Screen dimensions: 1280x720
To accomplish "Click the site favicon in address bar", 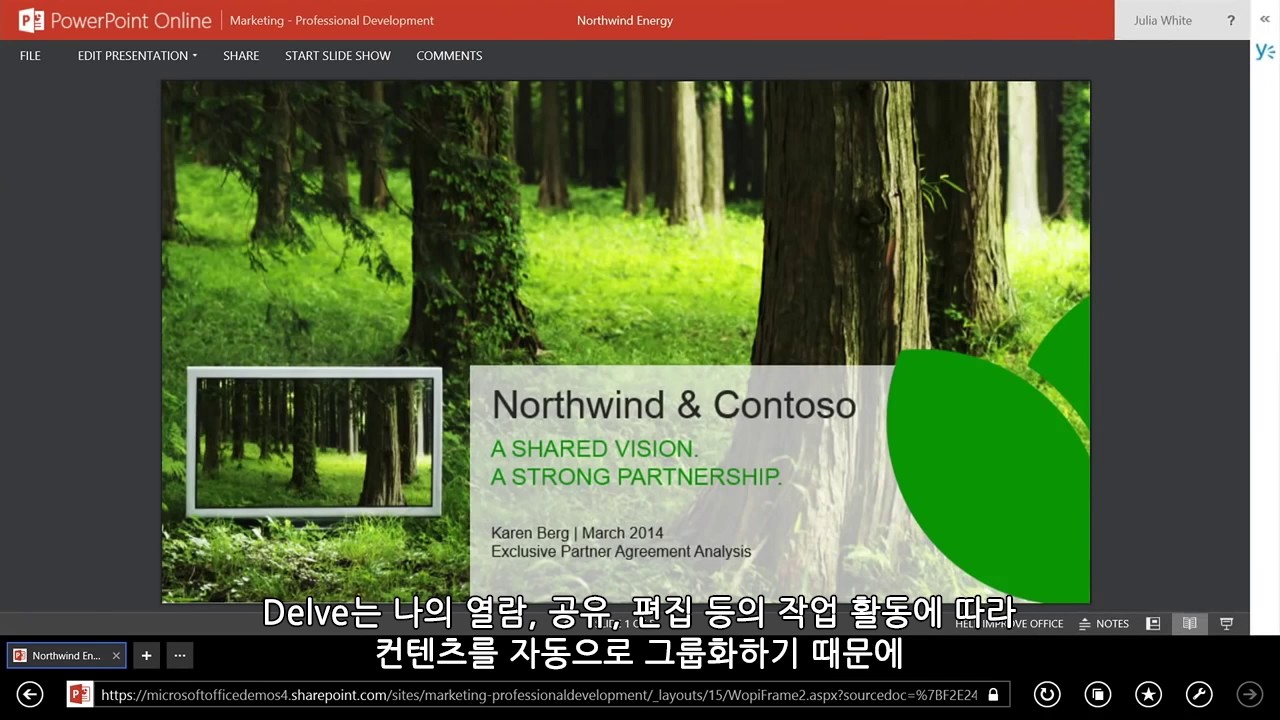I will click(80, 694).
